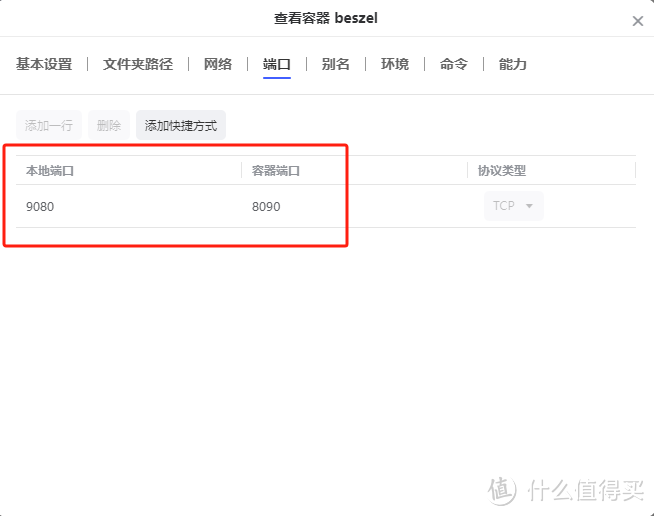Open the TCP protocol type dropdown
Screen dimensions: 654x516
(514, 206)
